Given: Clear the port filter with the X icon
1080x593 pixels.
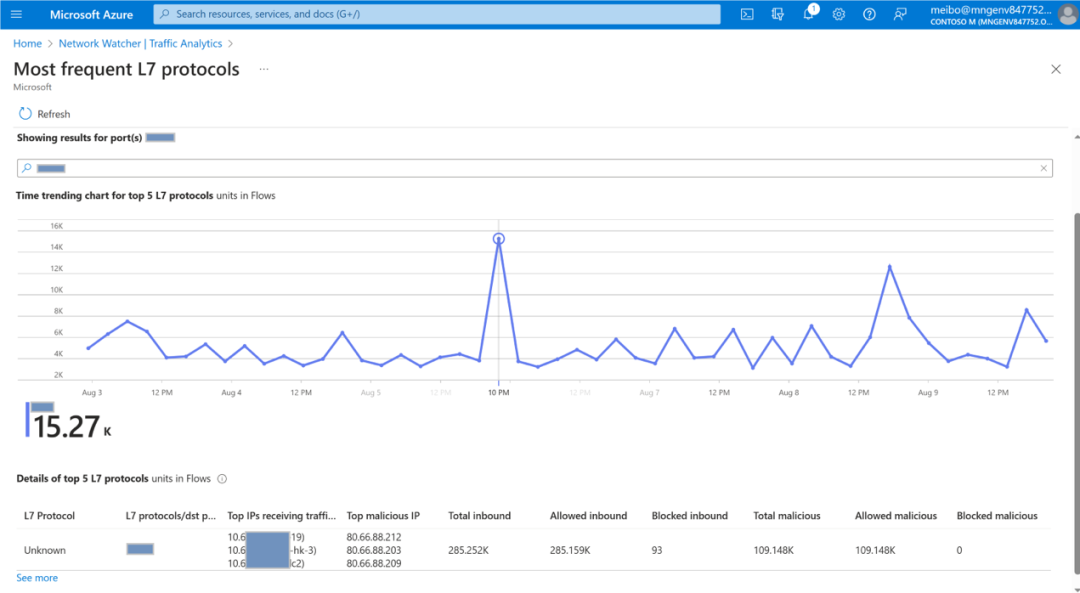Looking at the screenshot, I should coord(1044,169).
